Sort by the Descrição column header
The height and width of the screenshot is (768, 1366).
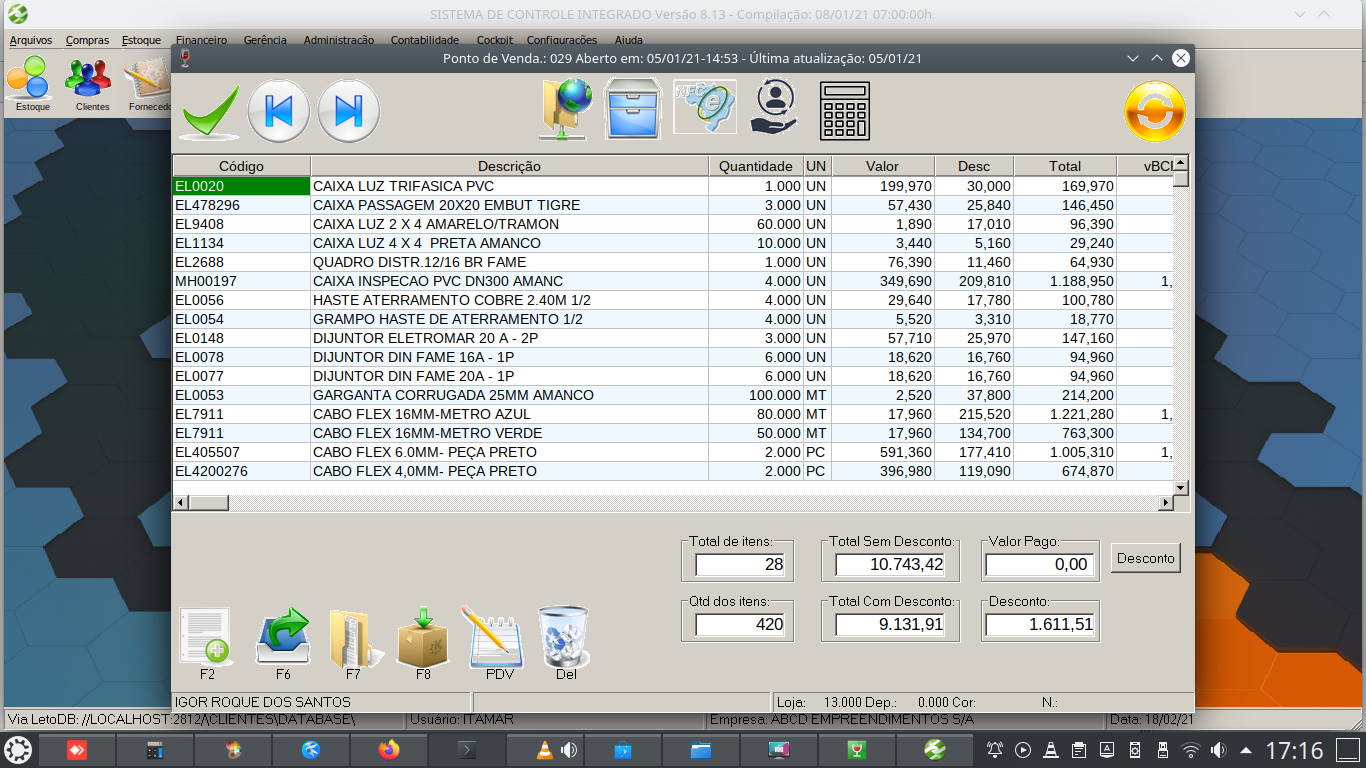pyautogui.click(x=509, y=166)
